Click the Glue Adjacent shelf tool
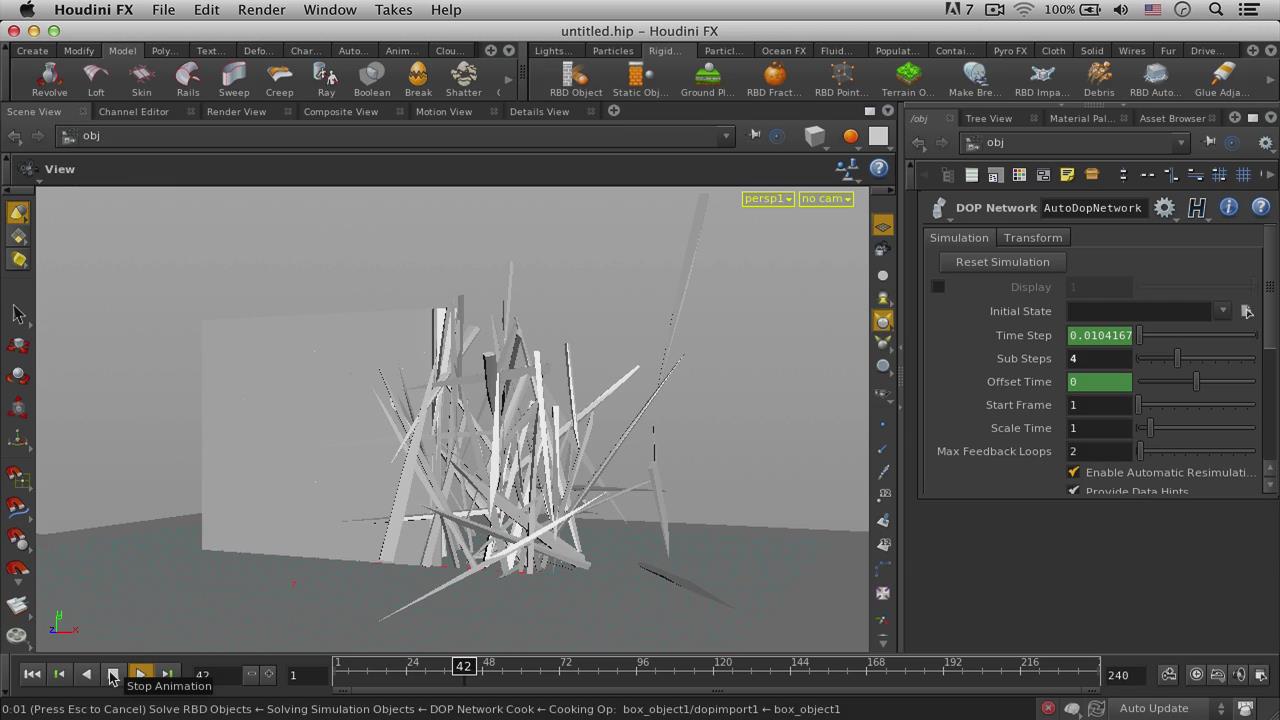Screen dimensions: 1280x720 [x=1222, y=79]
